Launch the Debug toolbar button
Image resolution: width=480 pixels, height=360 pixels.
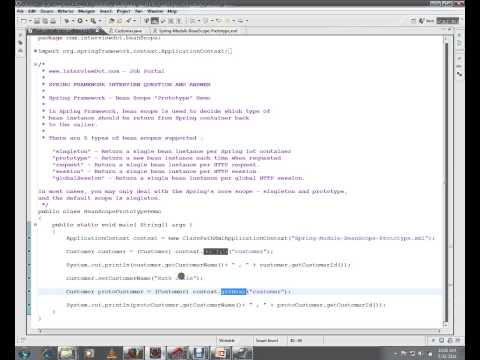coord(66,21)
